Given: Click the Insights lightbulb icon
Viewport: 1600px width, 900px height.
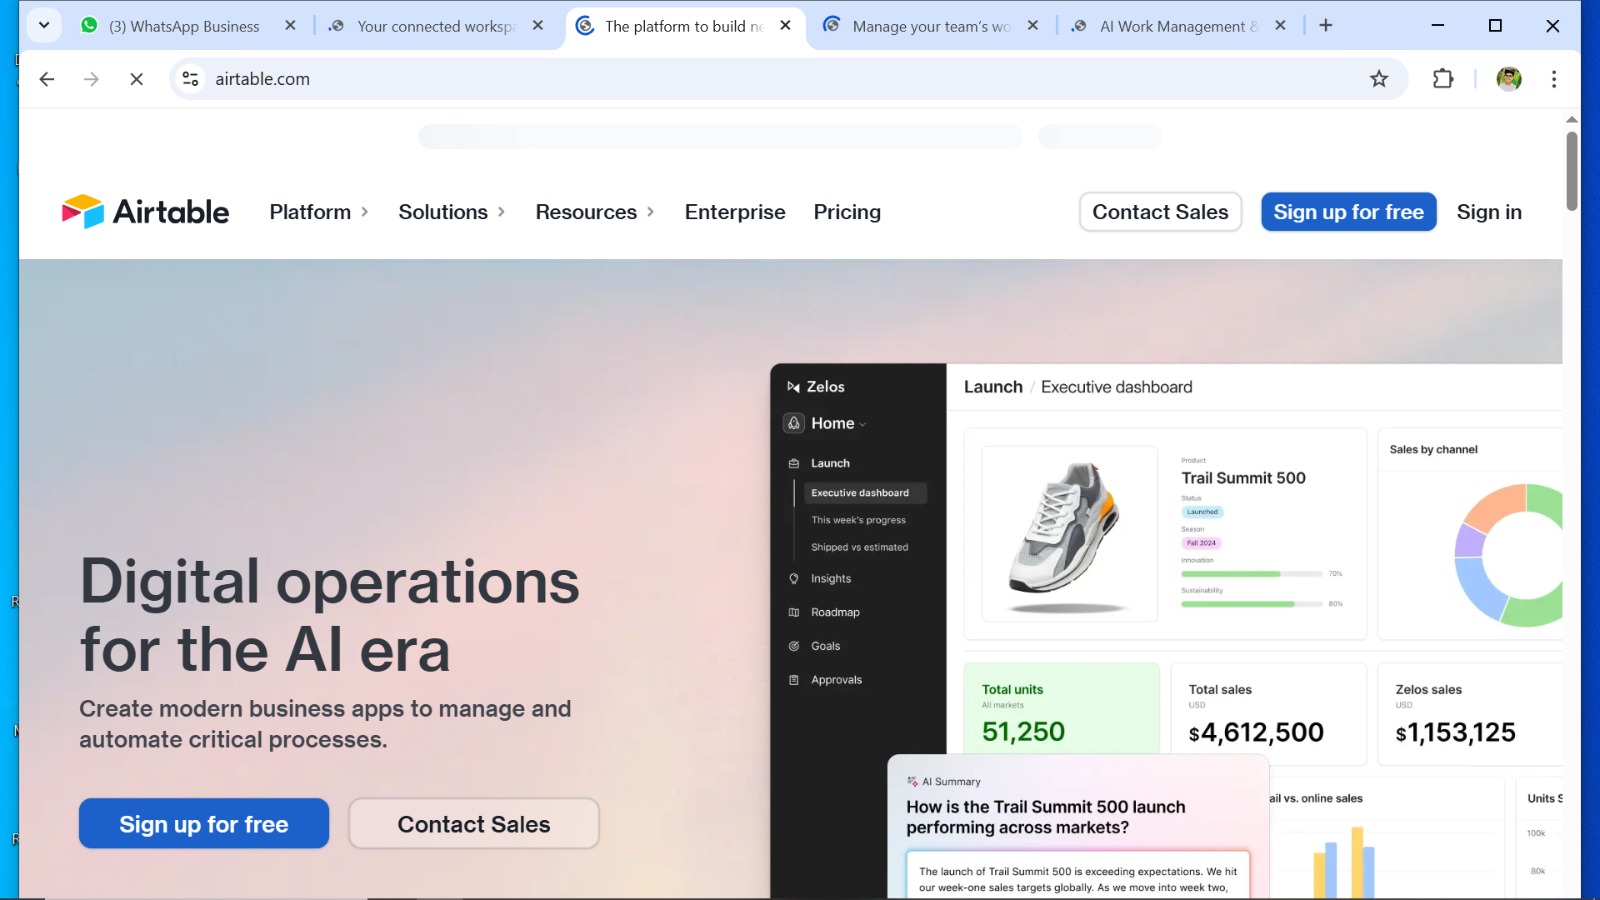Looking at the screenshot, I should (794, 579).
